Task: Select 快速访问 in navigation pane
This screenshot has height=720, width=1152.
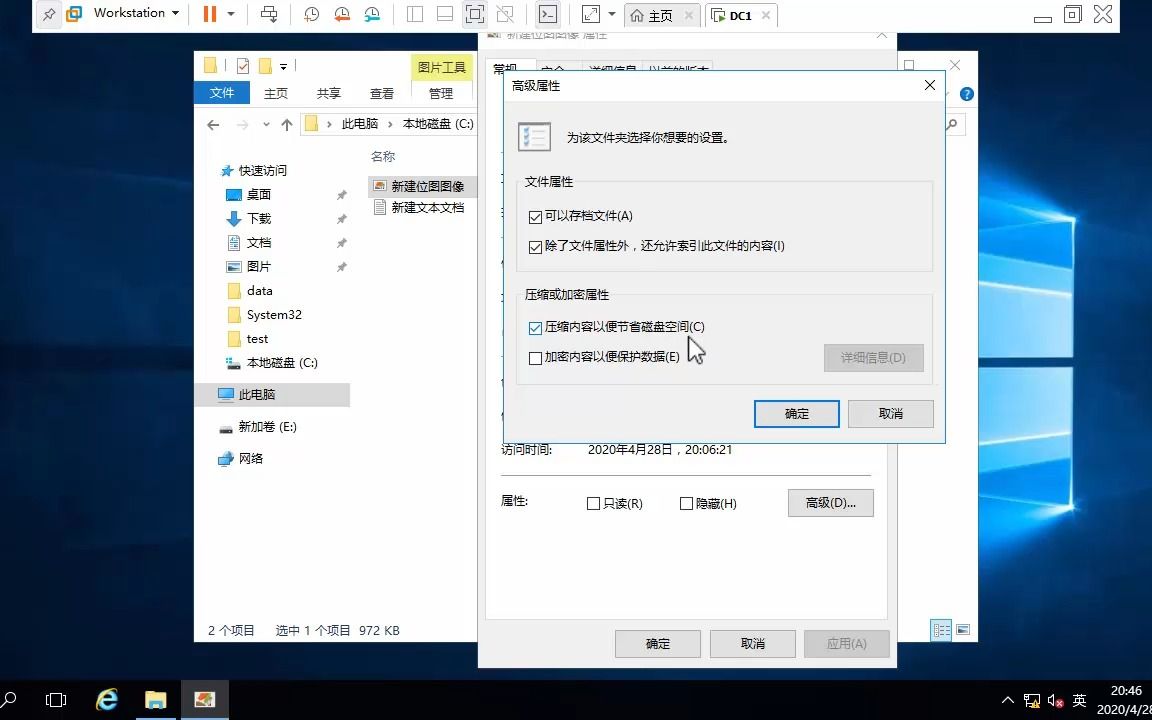Action: [x=262, y=170]
